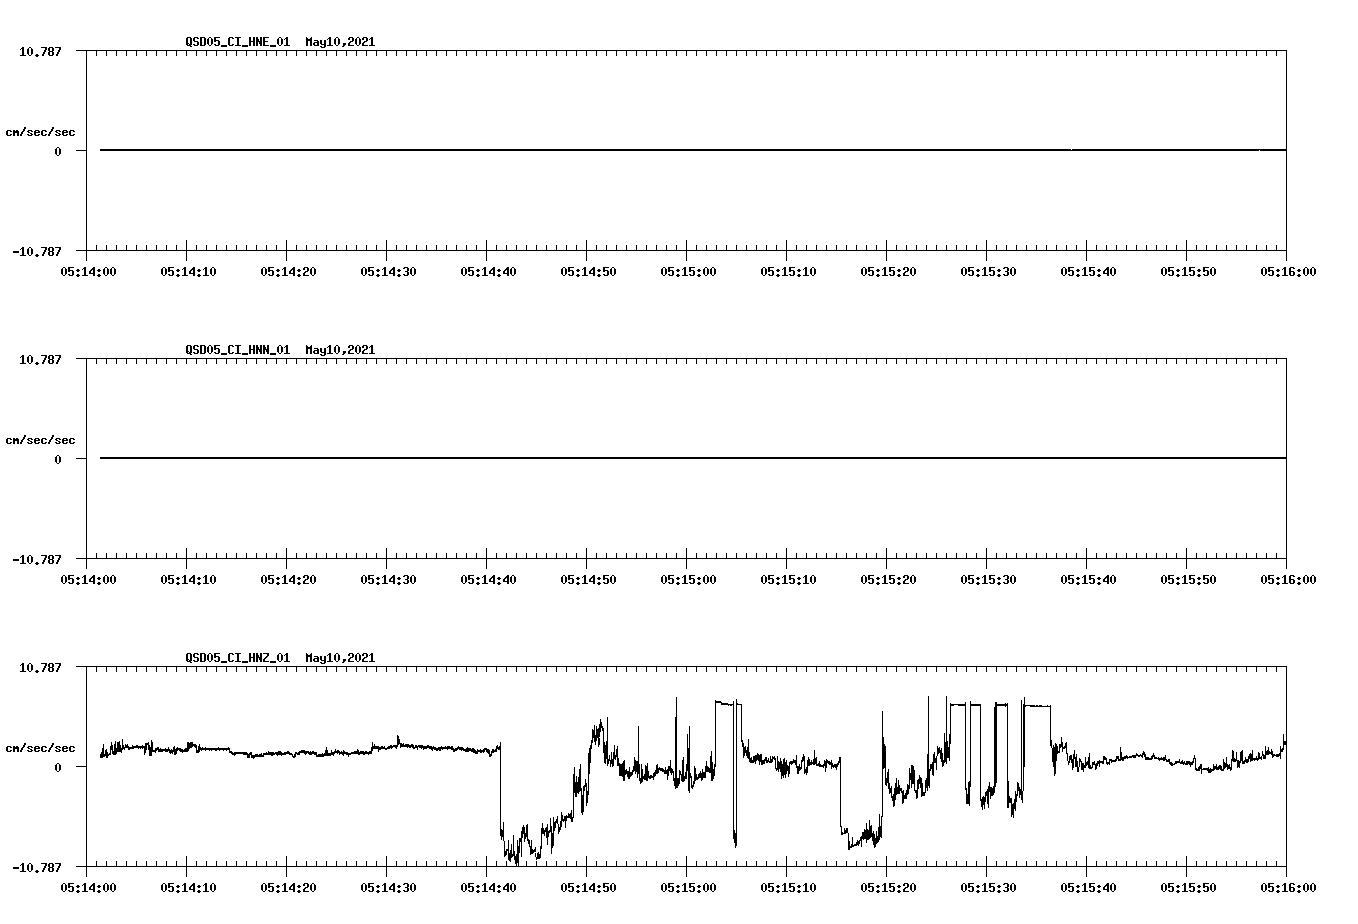This screenshot has width=1358, height=924.
Task: Click the cm/sec/sec label on top plot
Action: point(41,131)
